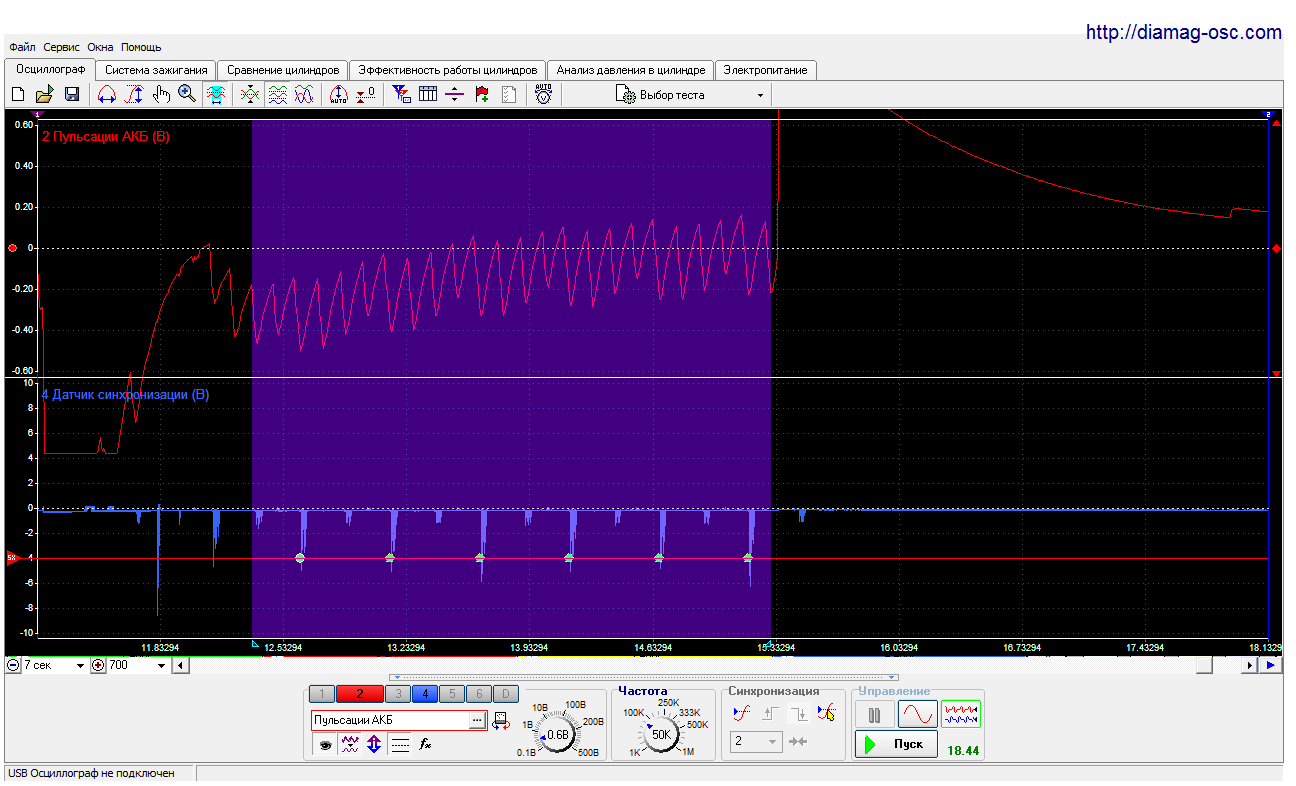This screenshot has height=786, width=1296.
Task: Open the Выбор теста dropdown
Action: (x=691, y=95)
